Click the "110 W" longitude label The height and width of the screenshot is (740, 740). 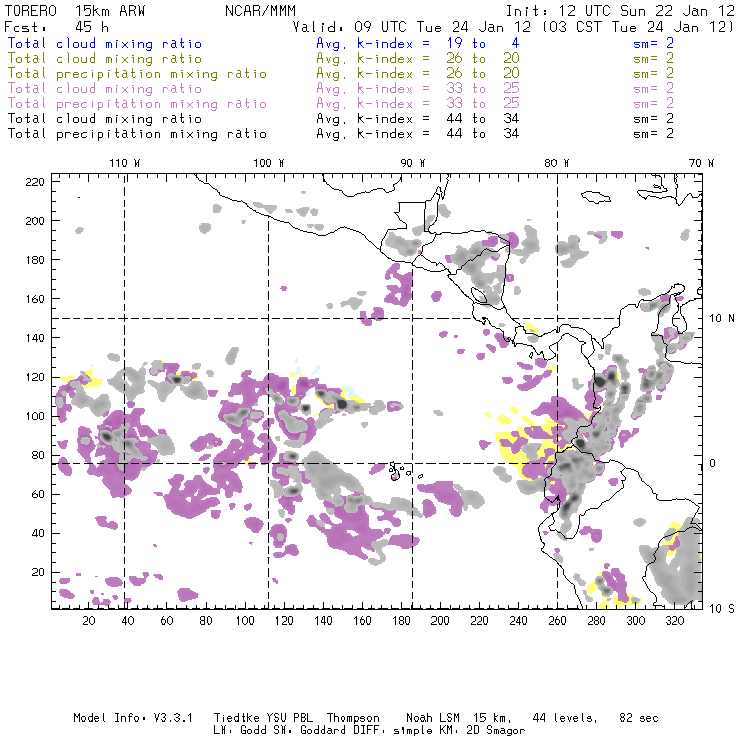[125, 163]
